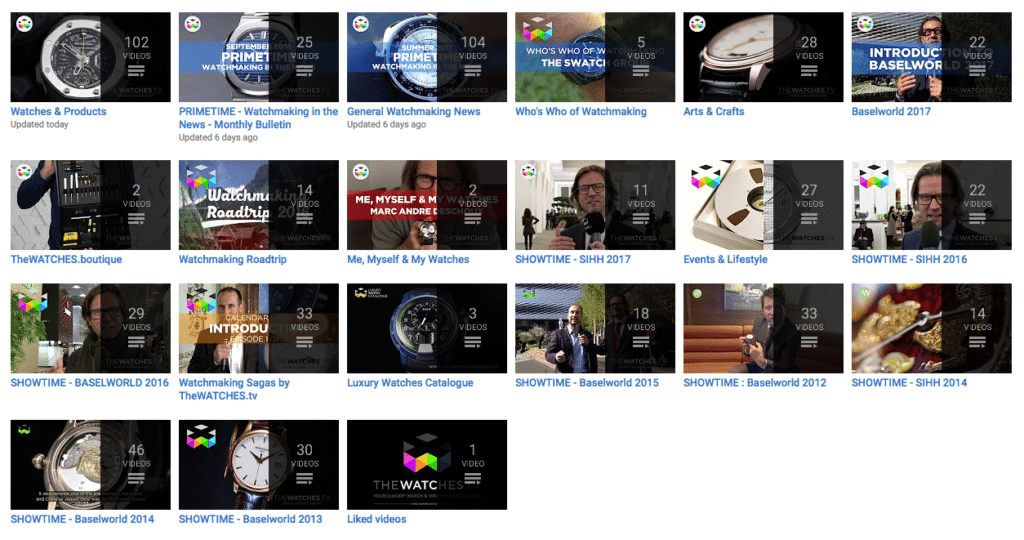
Task: Click the Liked videos thumbnail with 1 video
Action: [426, 465]
